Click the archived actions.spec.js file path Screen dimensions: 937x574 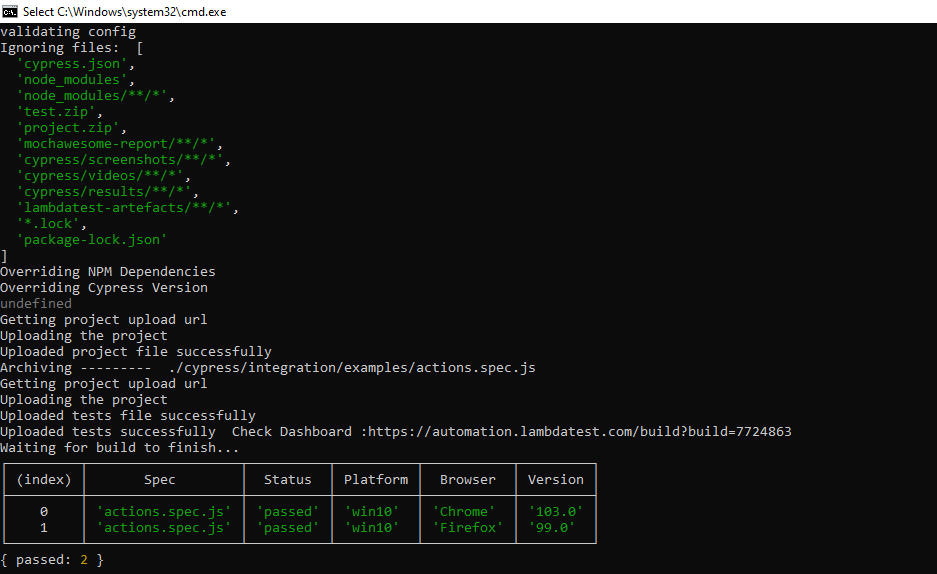352,368
